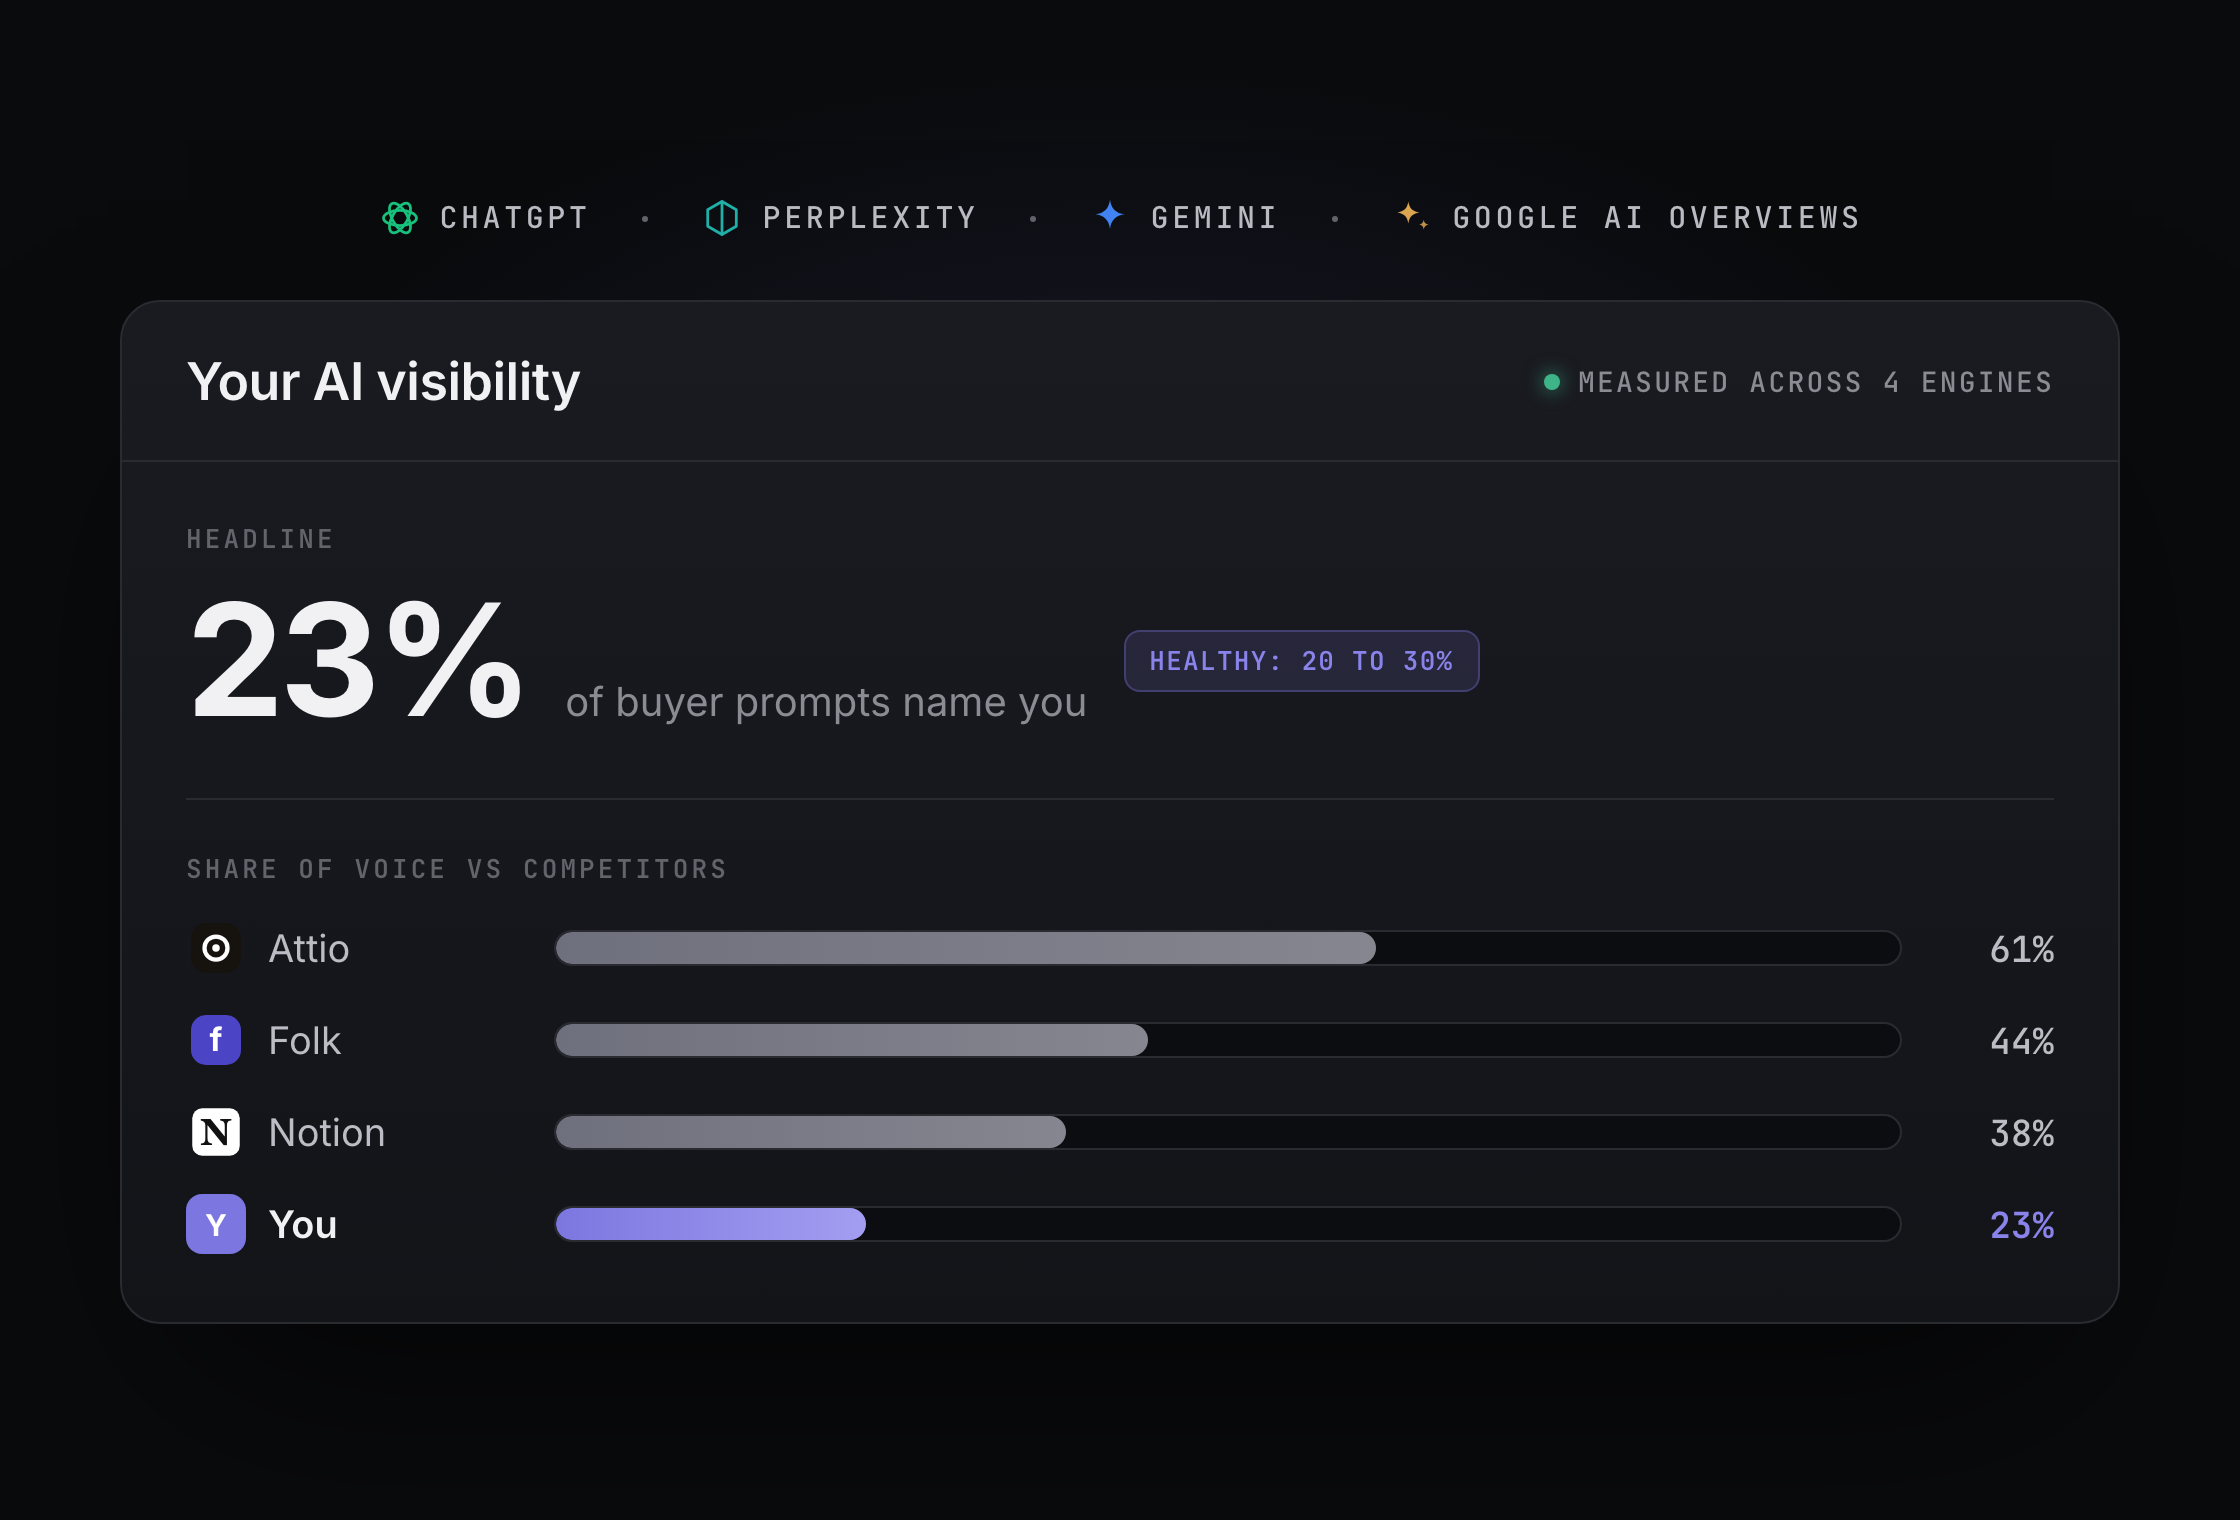The height and width of the screenshot is (1520, 2240).
Task: Click the 38% value for Notion
Action: pyautogui.click(x=2022, y=1133)
